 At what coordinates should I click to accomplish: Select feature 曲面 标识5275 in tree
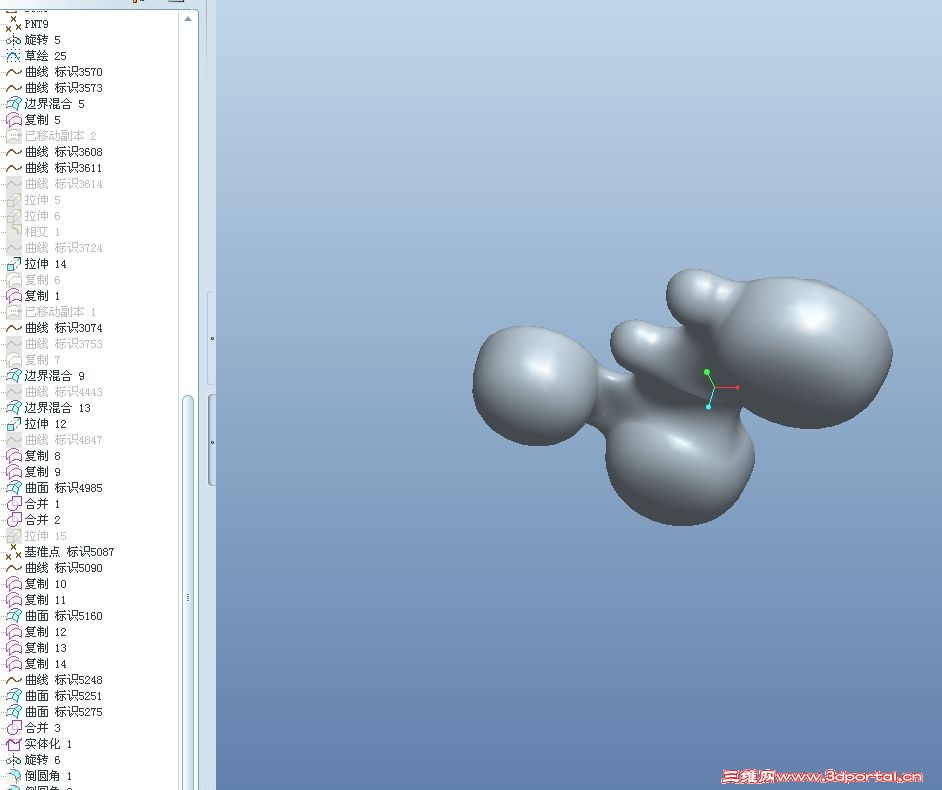click(x=64, y=712)
